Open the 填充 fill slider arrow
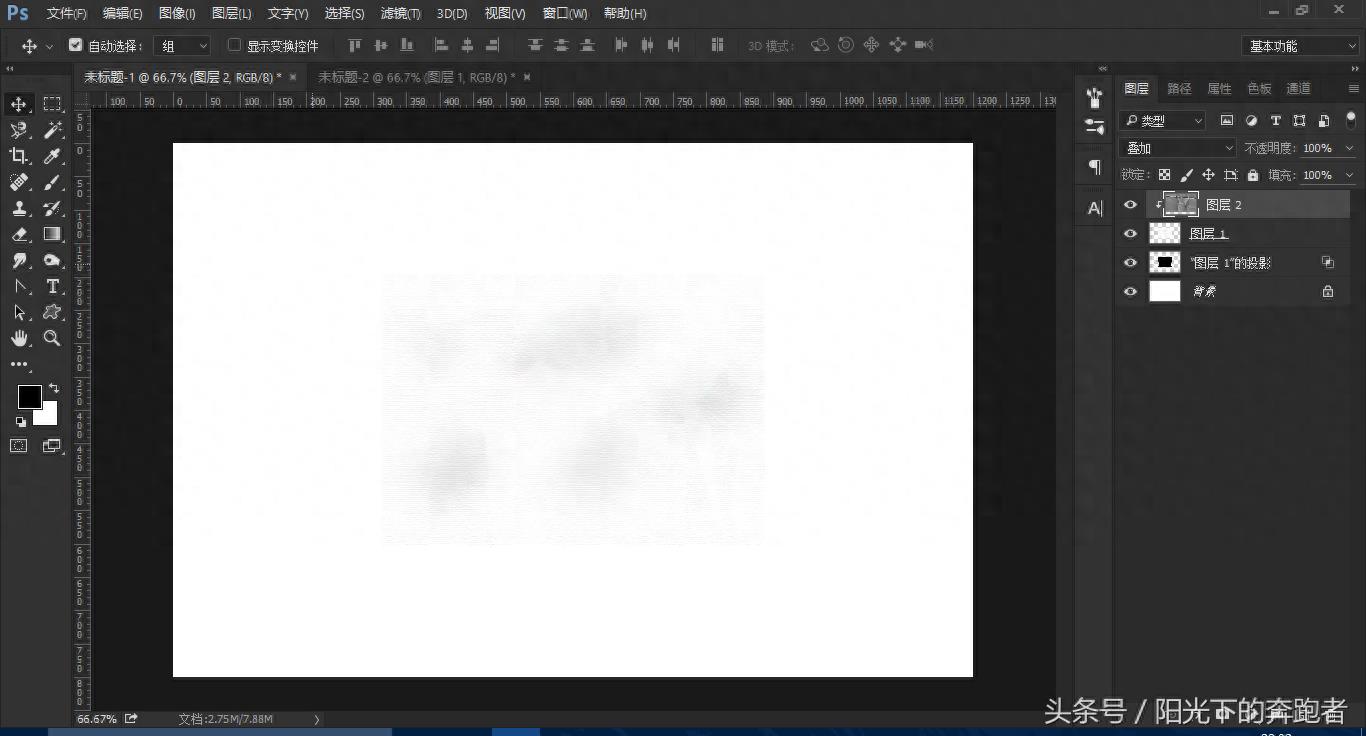 (1349, 175)
